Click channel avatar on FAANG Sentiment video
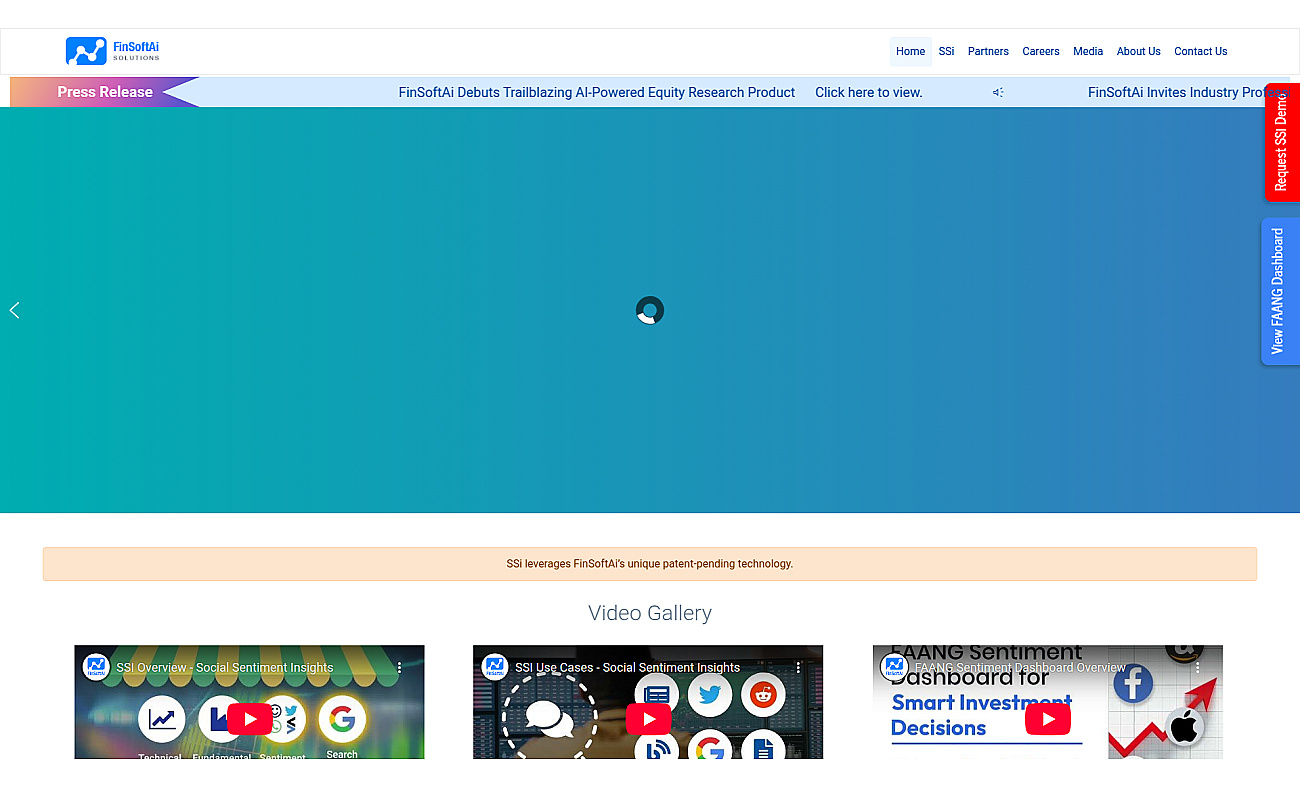Viewport: 1300px width, 788px height. click(894, 667)
